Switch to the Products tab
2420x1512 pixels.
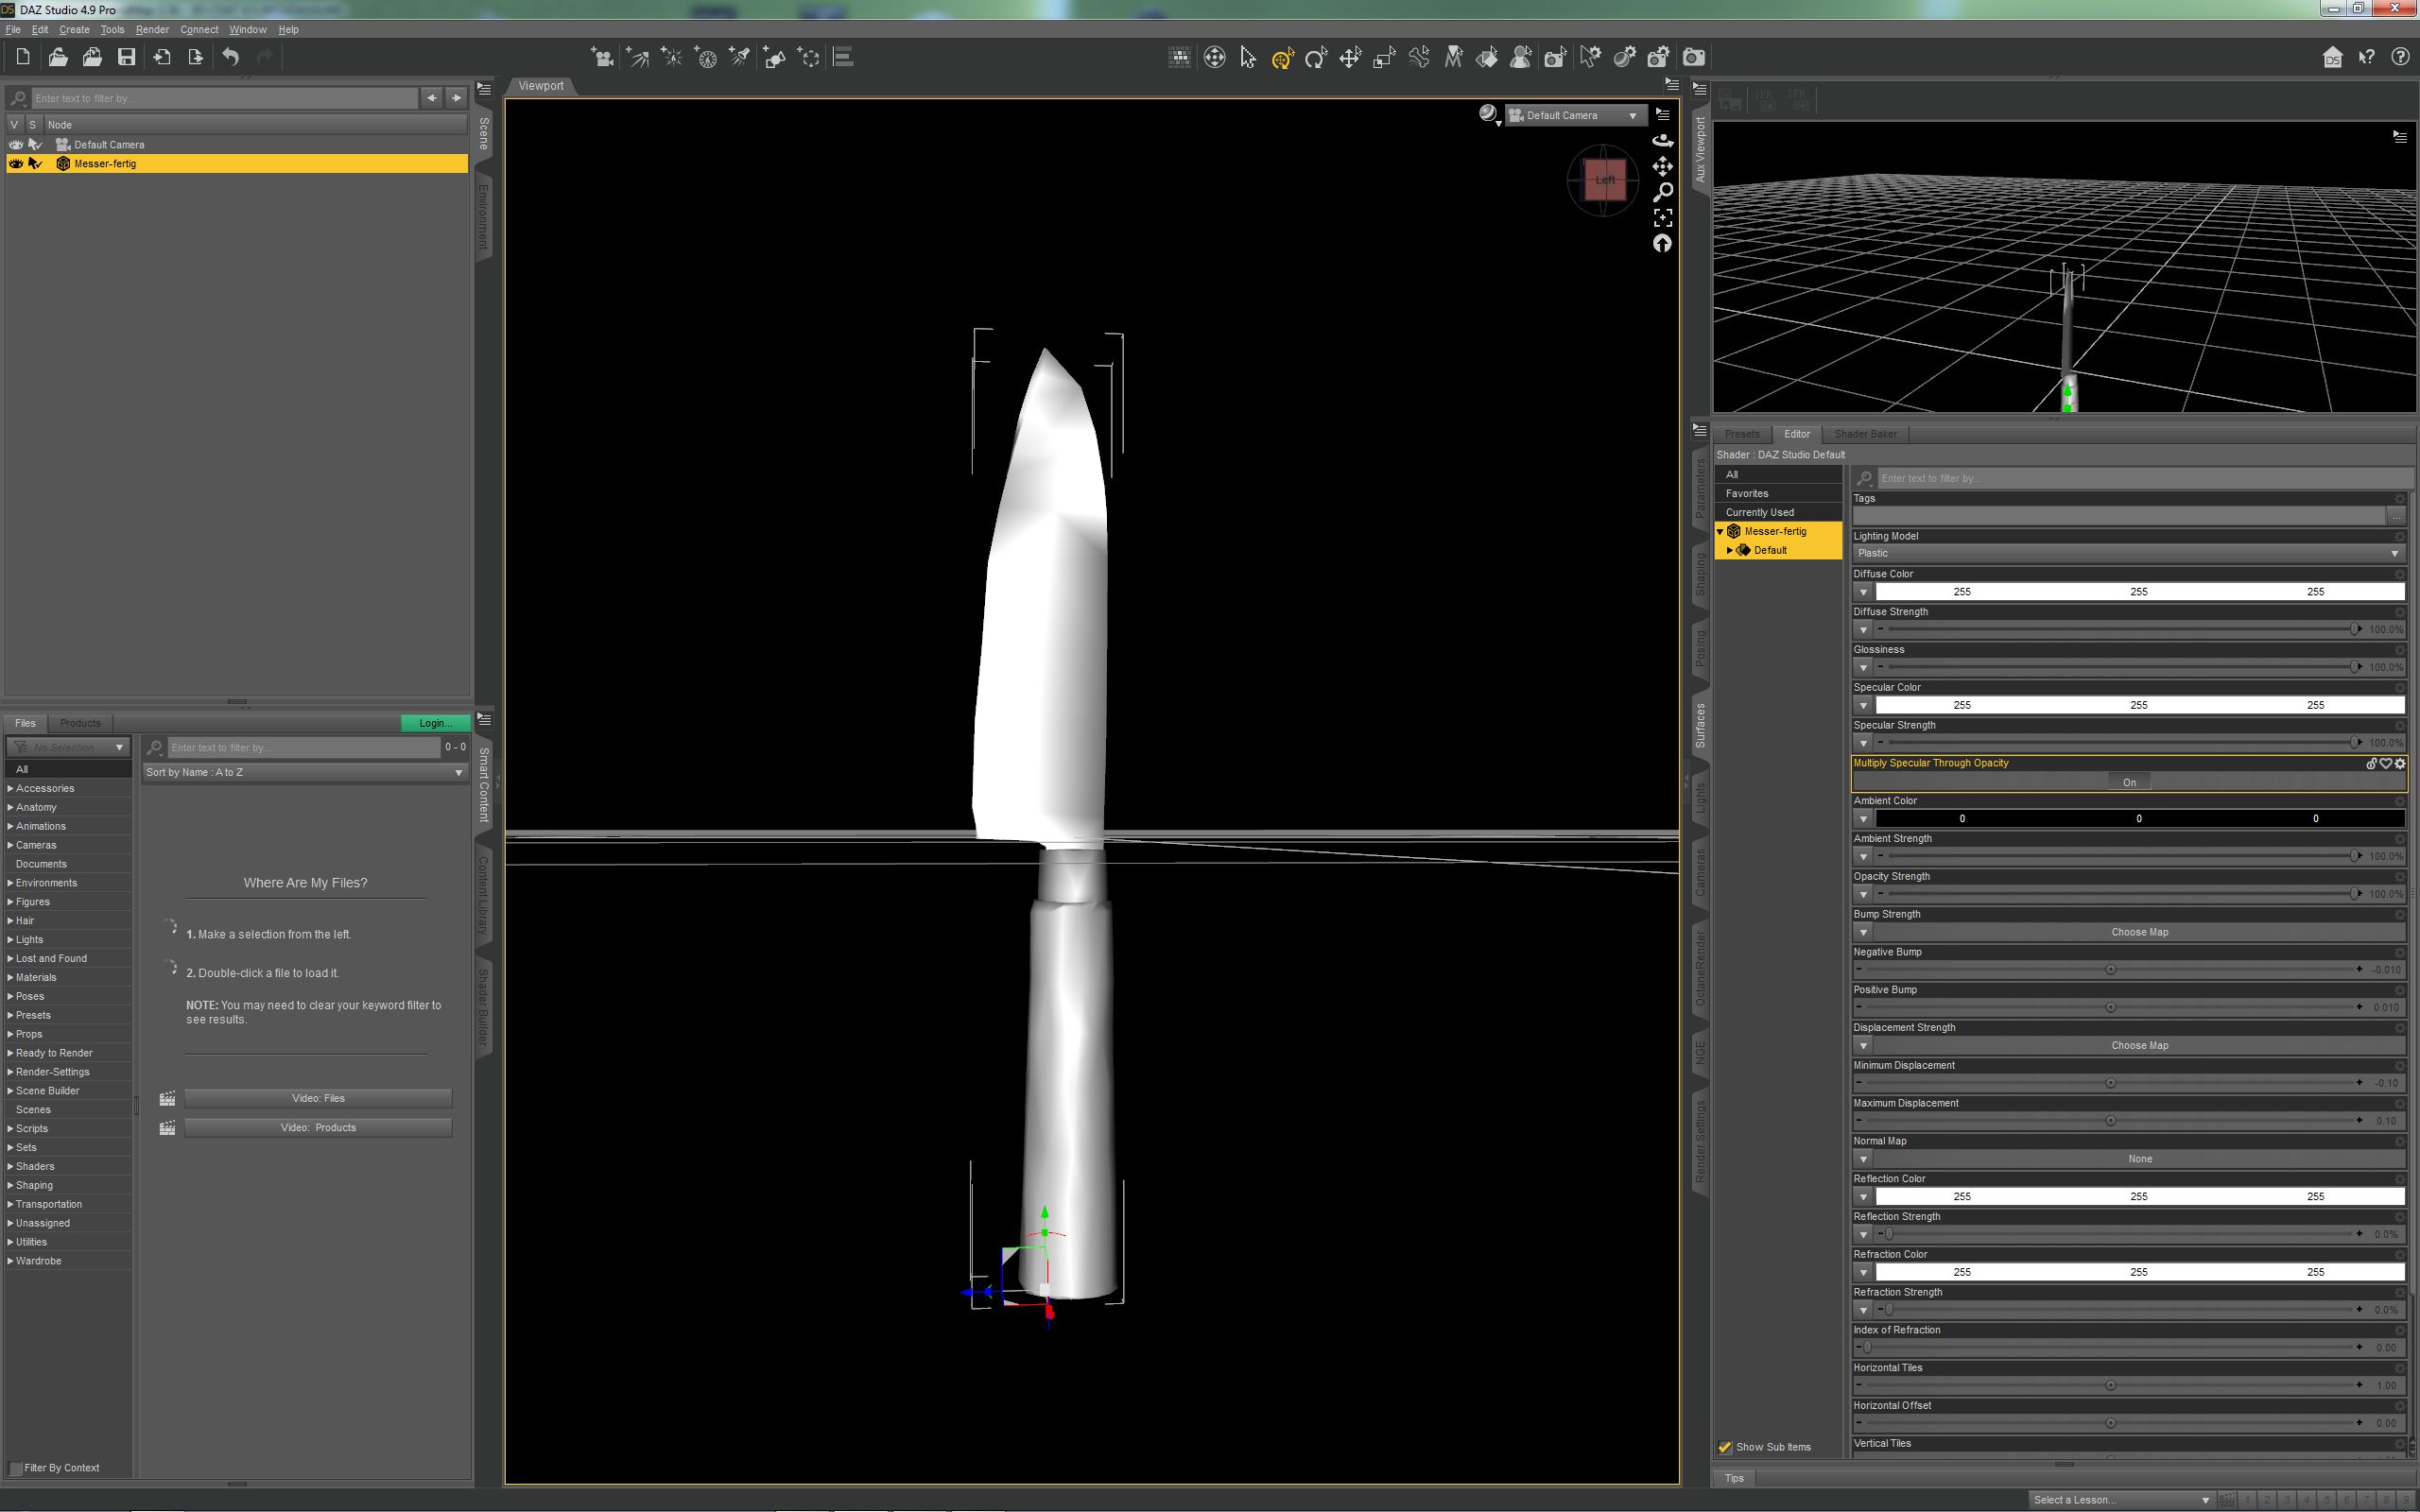80,723
